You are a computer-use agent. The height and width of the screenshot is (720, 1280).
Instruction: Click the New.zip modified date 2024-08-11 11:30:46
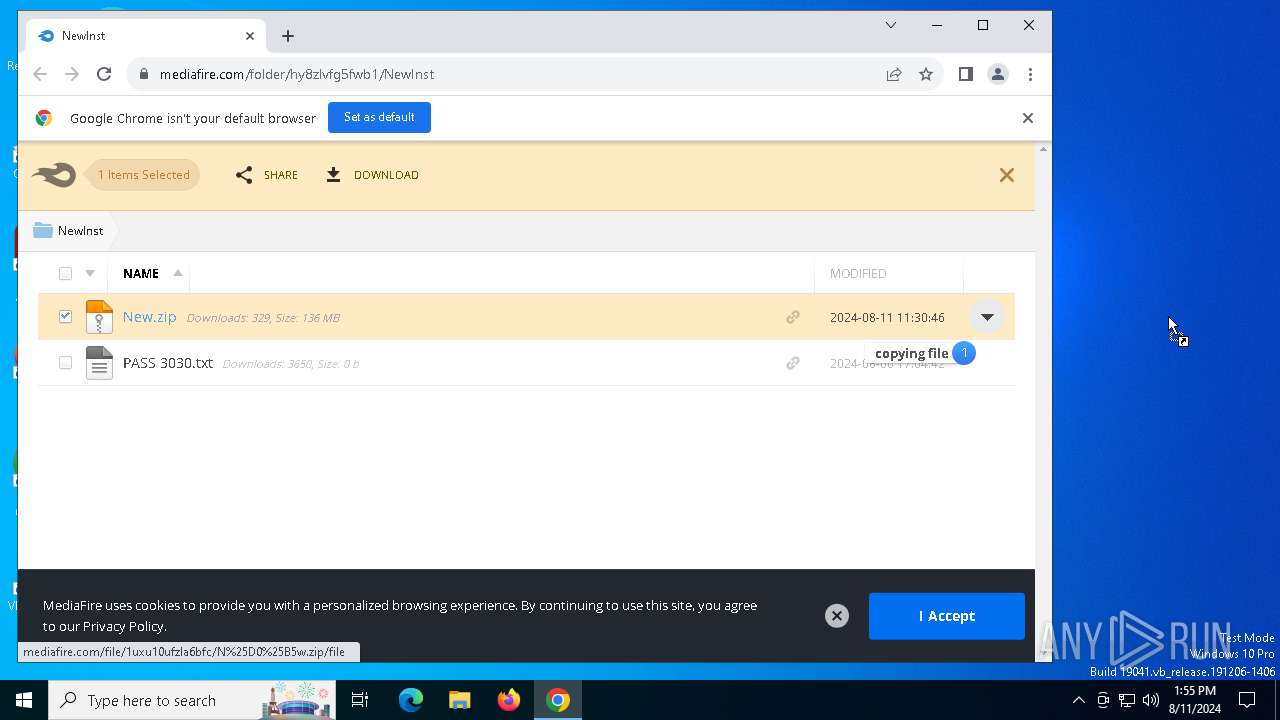887,317
